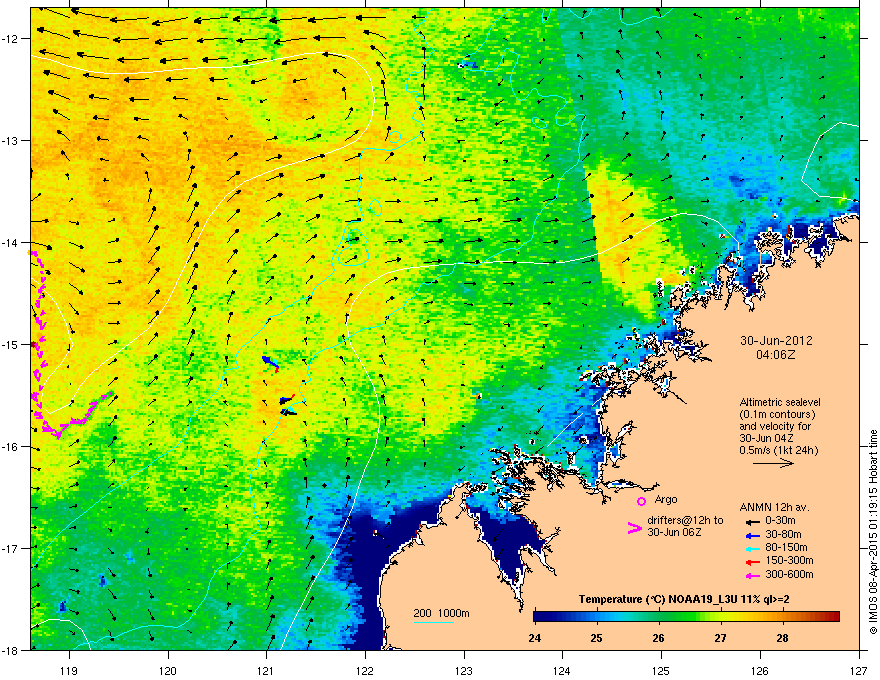The height and width of the screenshot is (680, 880).
Task: Click the 0.5m/s velocity scale arrow
Action: click(x=773, y=463)
